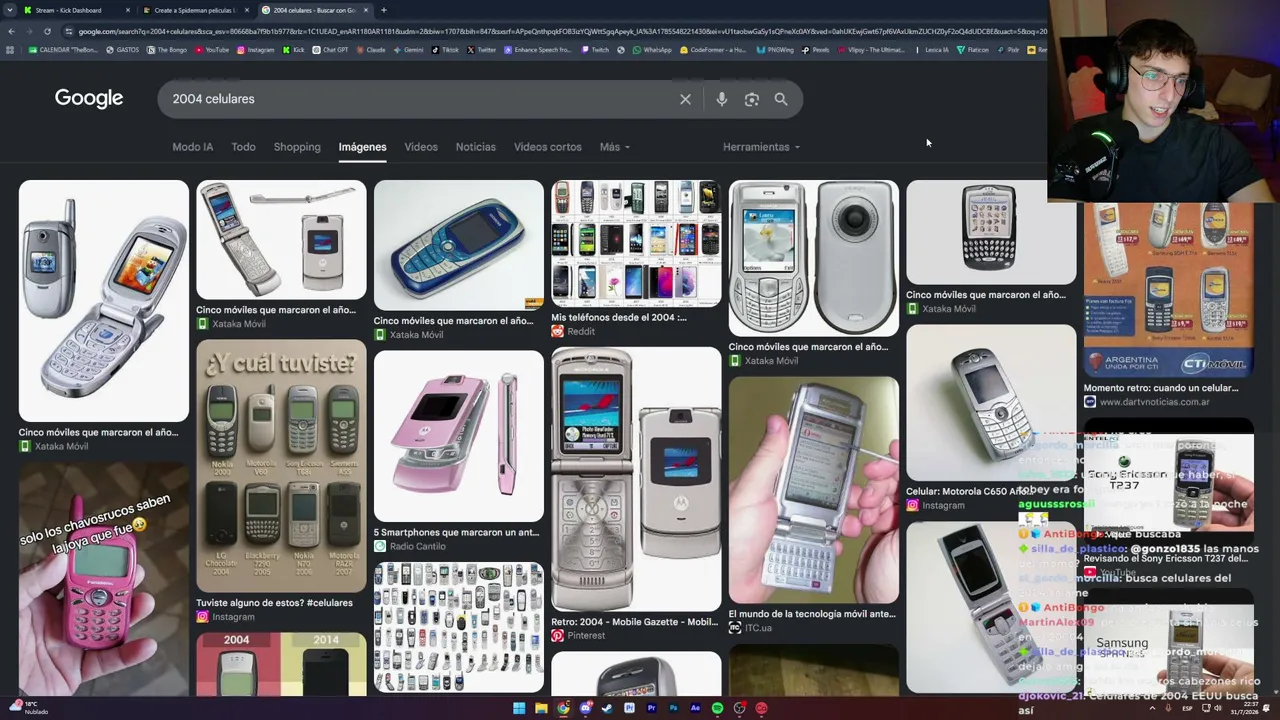The width and height of the screenshot is (1280, 720).
Task: Open the pink Motorola RAZR image result
Action: pyautogui.click(x=459, y=436)
